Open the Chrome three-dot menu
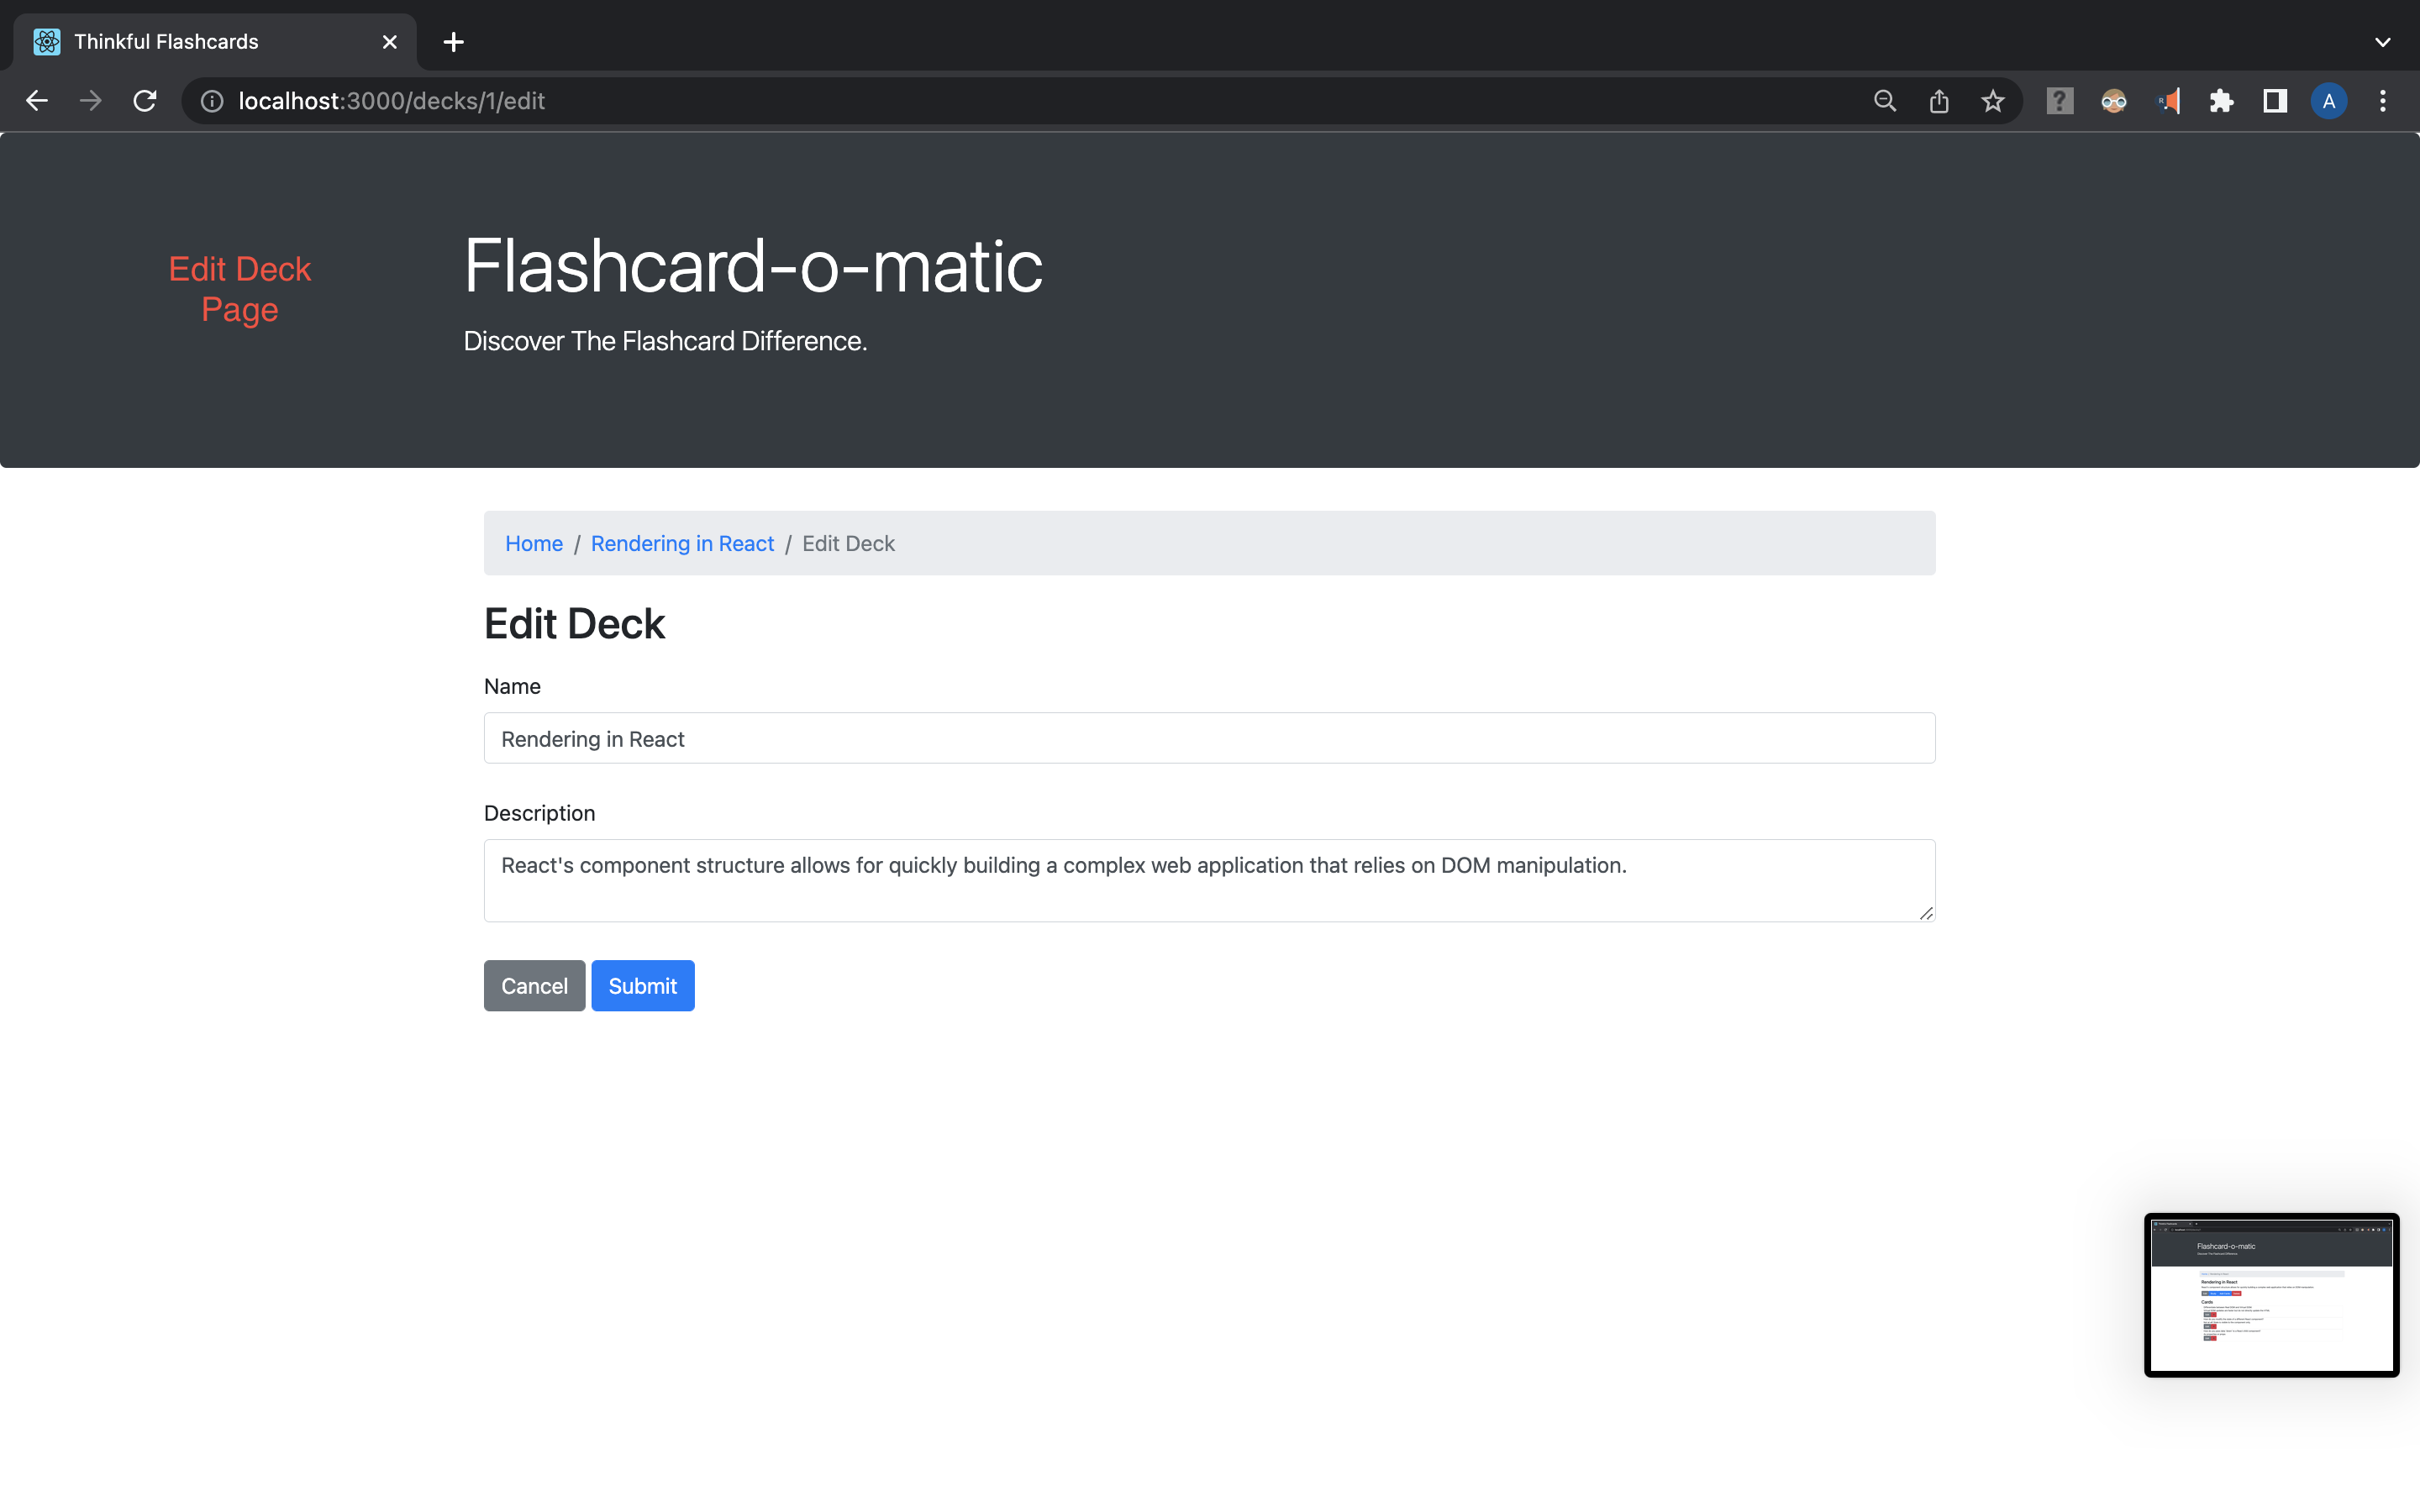 pos(2382,100)
